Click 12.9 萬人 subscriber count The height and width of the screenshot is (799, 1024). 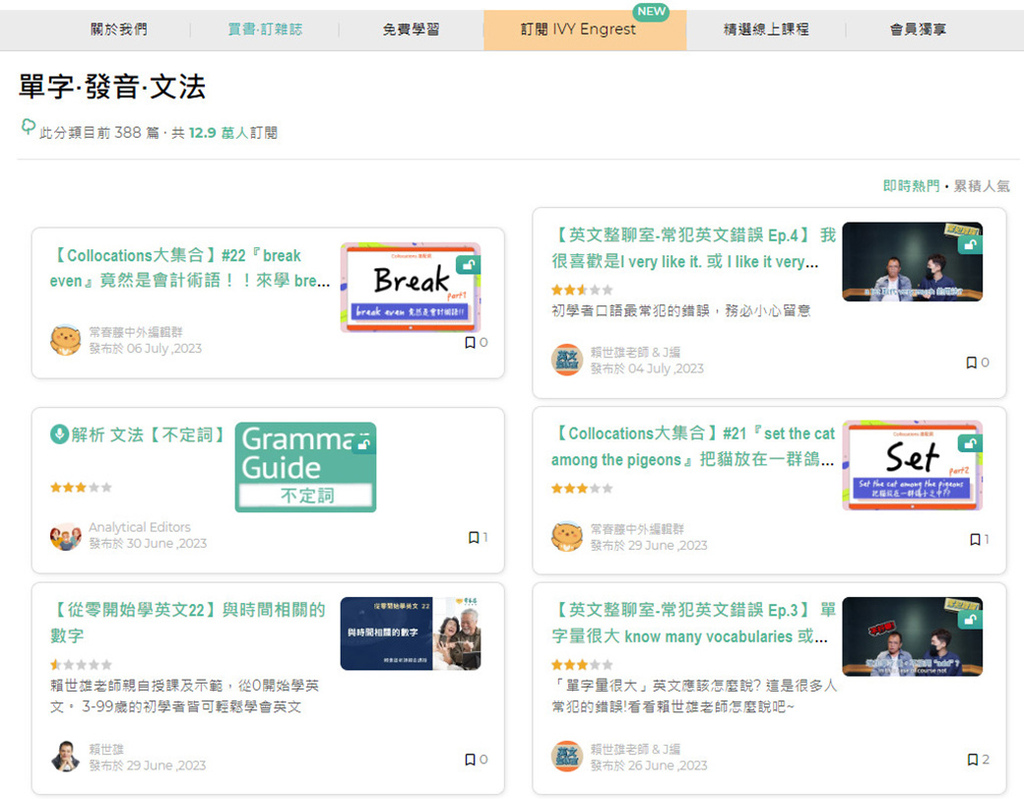(x=219, y=133)
